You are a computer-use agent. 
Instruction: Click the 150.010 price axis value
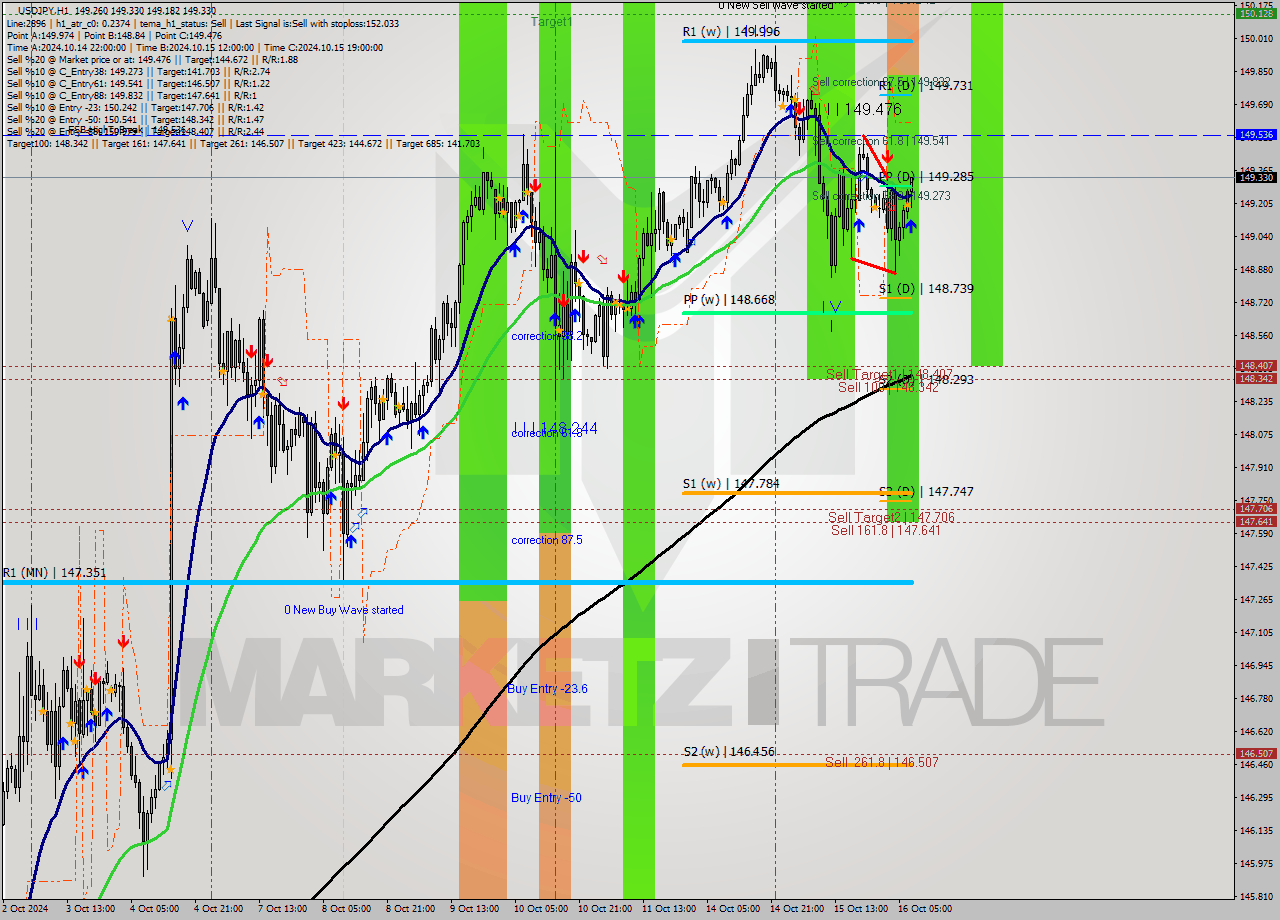coord(1255,39)
